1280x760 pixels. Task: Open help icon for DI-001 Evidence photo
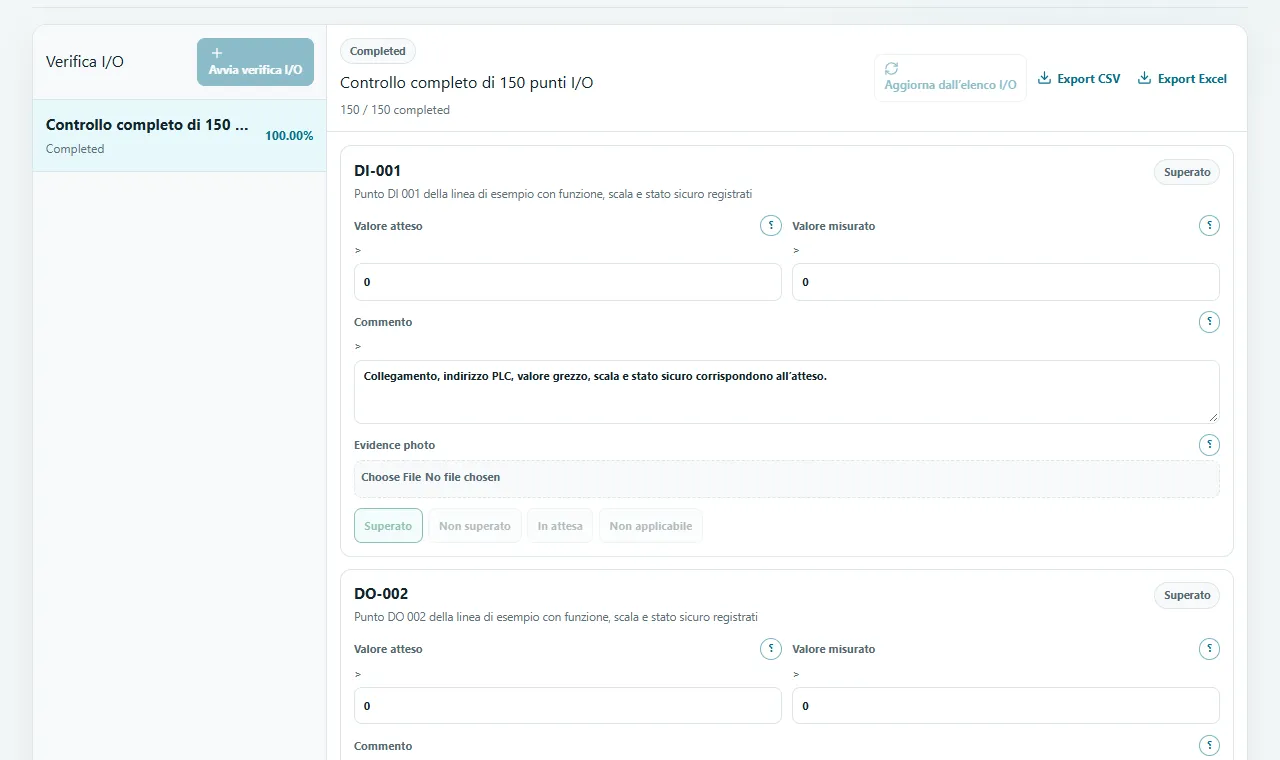1209,445
